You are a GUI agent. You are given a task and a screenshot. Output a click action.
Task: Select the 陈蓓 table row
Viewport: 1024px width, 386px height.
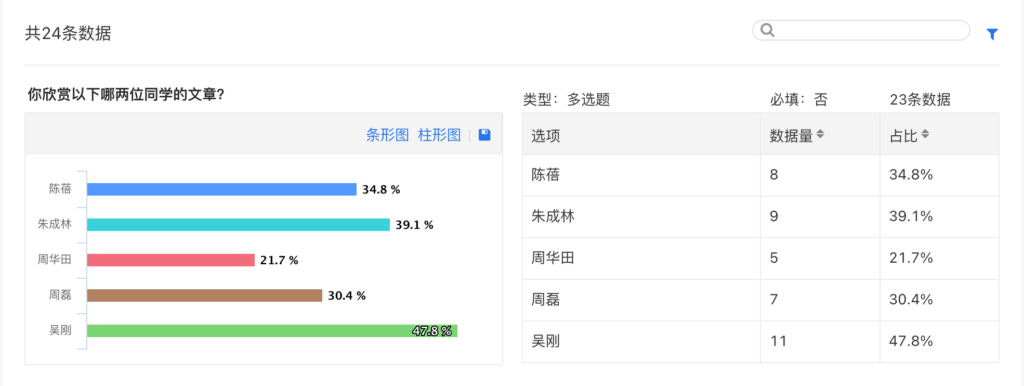tap(761, 175)
